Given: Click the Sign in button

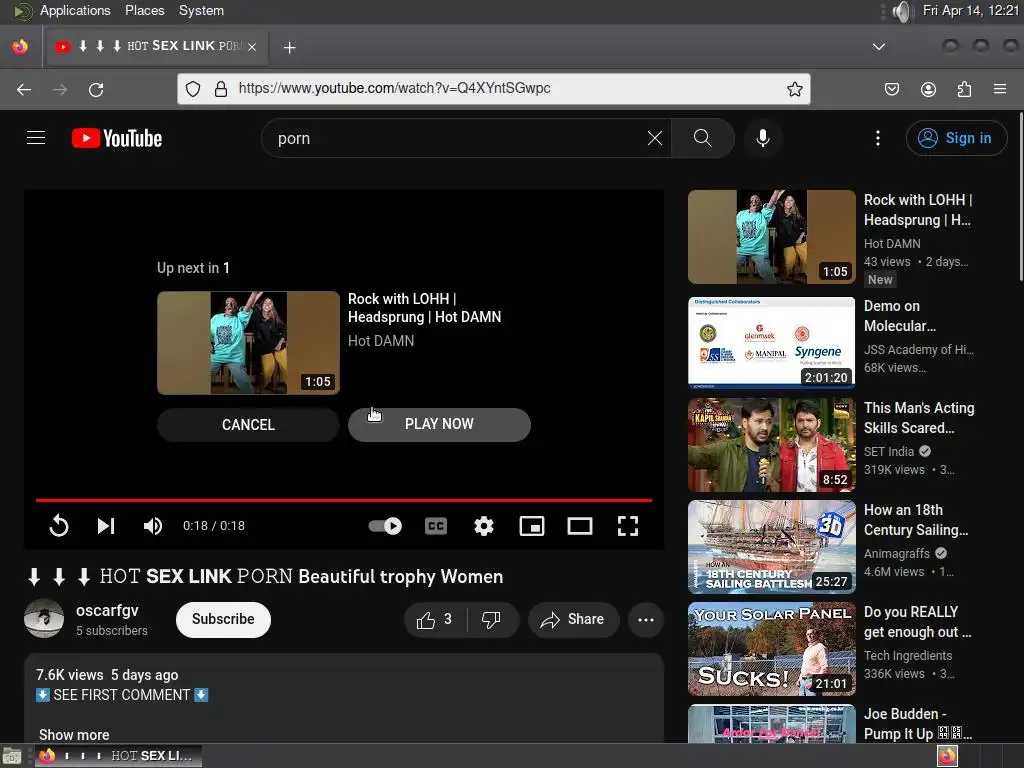Looking at the screenshot, I should pyautogui.click(x=956, y=138).
